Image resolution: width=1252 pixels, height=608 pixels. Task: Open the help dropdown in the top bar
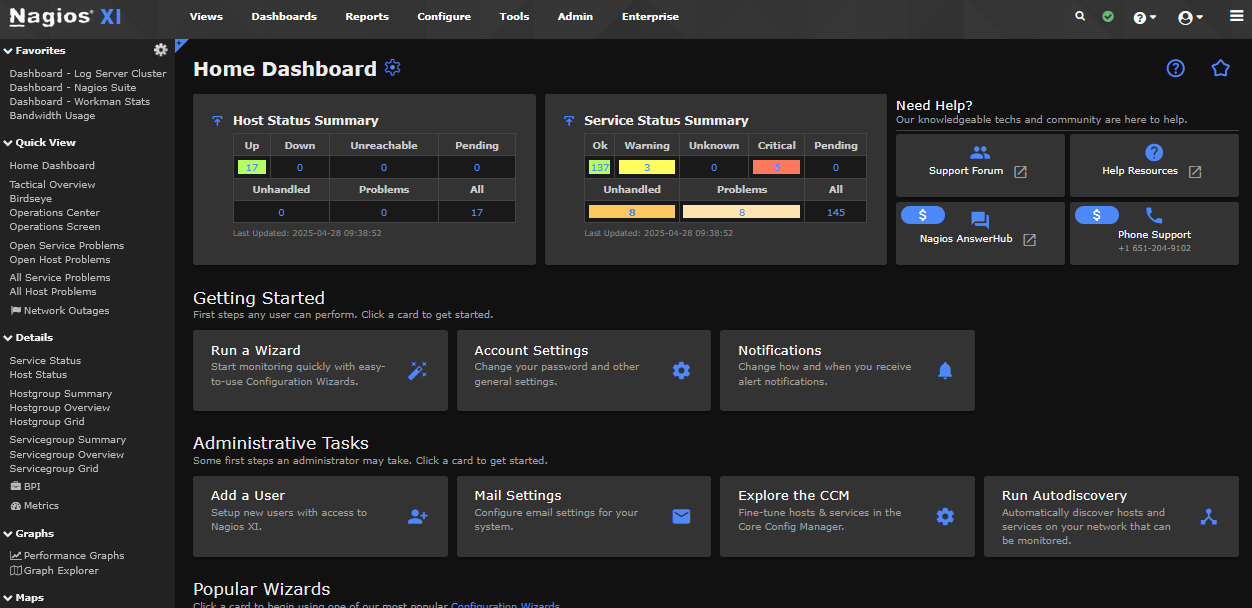[x=1145, y=17]
